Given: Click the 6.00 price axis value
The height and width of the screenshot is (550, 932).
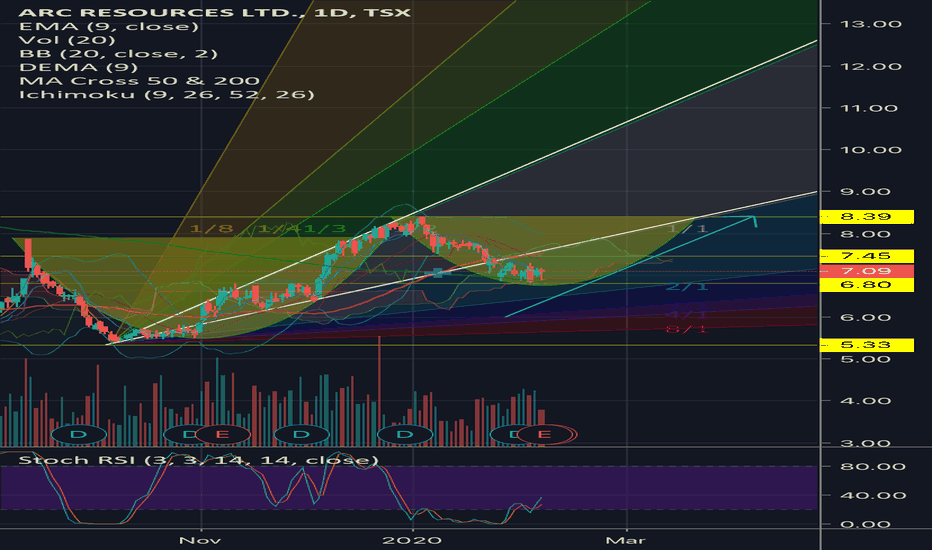Looking at the screenshot, I should coord(865,318).
